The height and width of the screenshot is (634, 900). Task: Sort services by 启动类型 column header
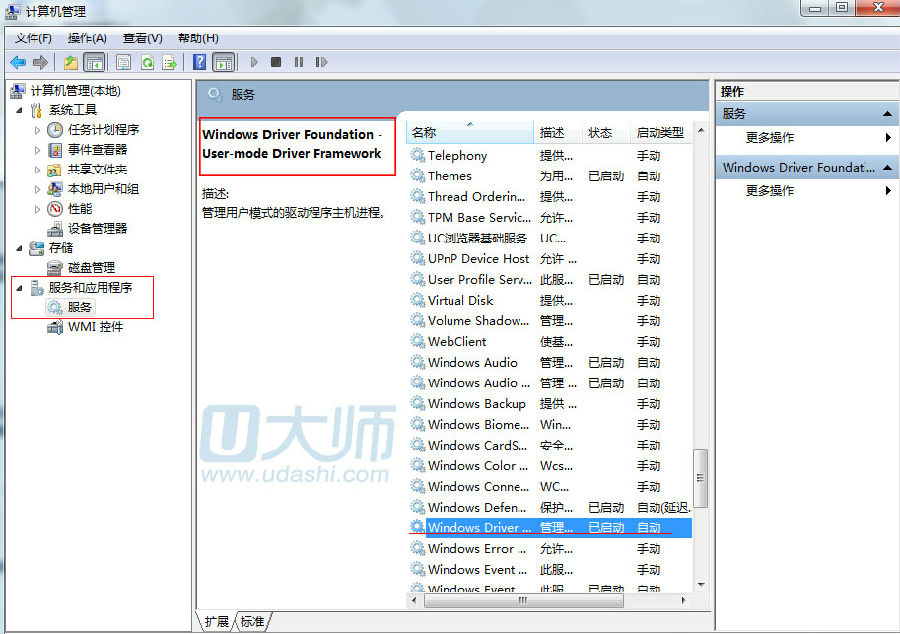click(x=660, y=132)
